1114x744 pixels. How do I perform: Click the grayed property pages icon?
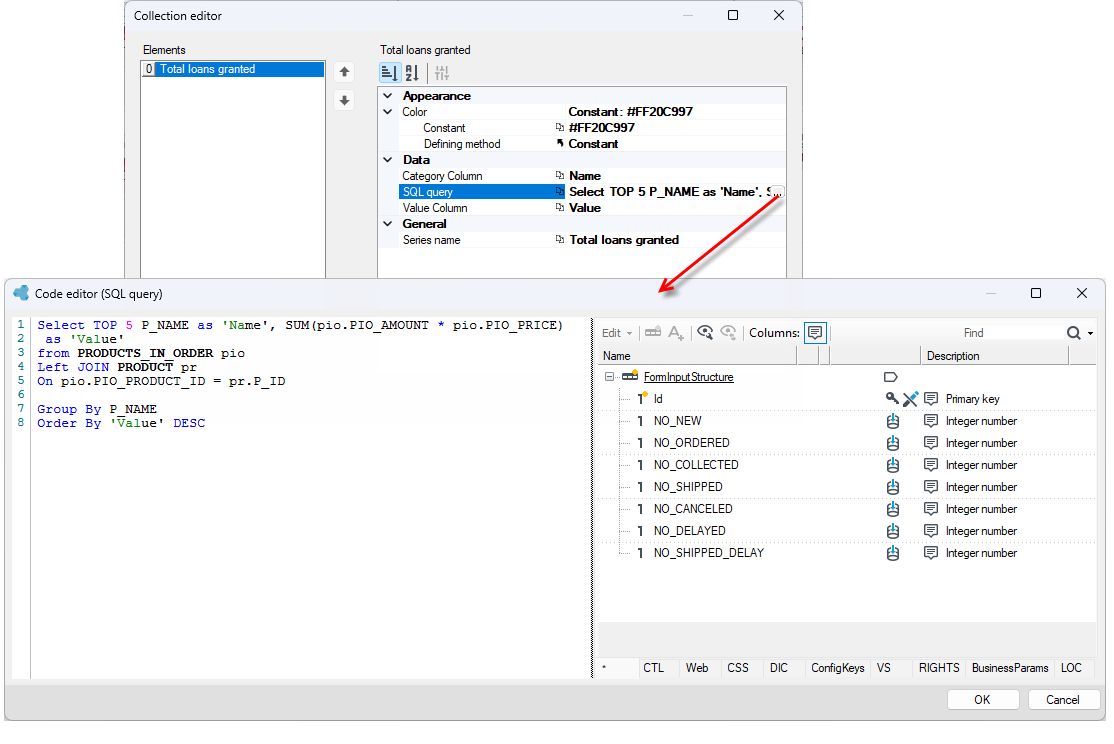tap(442, 72)
